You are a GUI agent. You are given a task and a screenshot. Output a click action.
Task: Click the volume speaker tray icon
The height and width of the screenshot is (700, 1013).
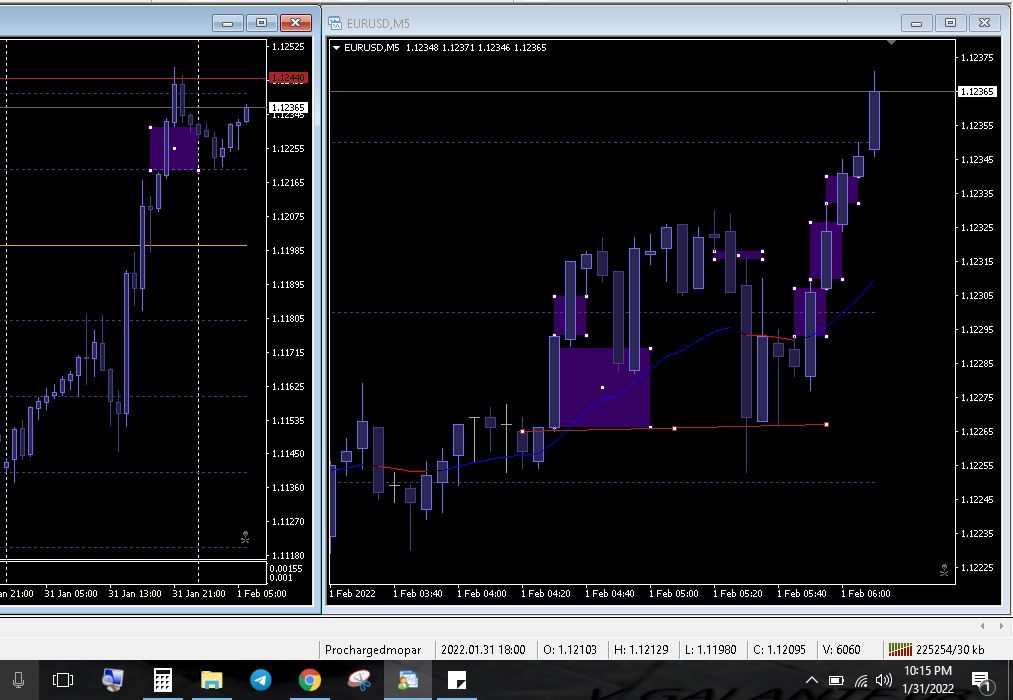click(x=883, y=681)
